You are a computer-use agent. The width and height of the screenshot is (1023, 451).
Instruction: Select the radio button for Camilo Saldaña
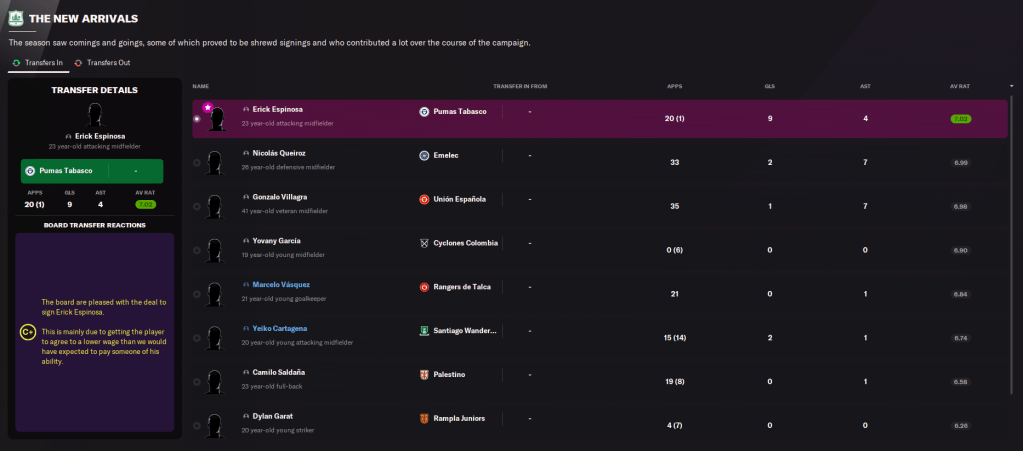tap(197, 381)
